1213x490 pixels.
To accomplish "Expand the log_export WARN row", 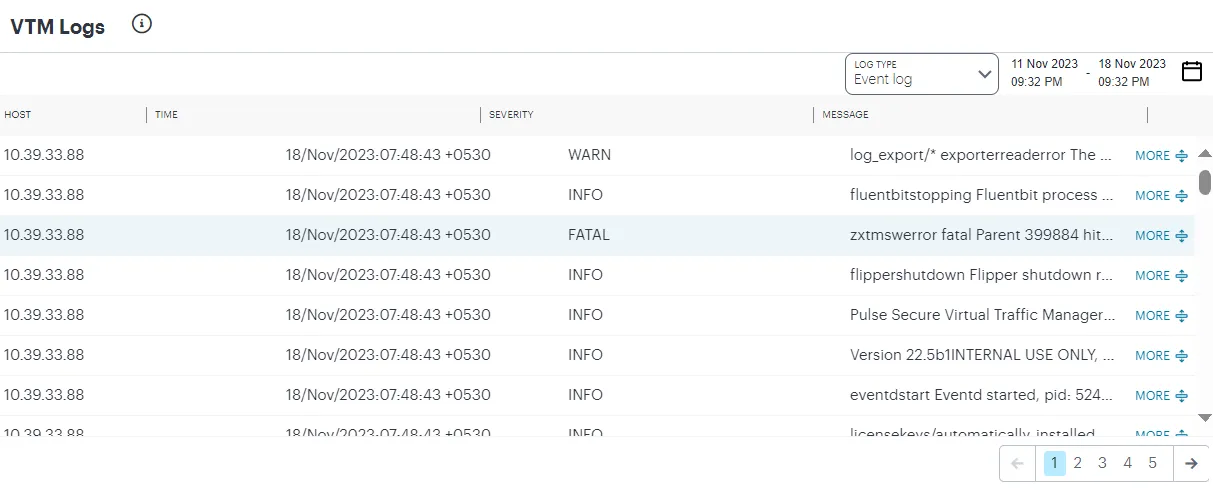I will point(1161,156).
